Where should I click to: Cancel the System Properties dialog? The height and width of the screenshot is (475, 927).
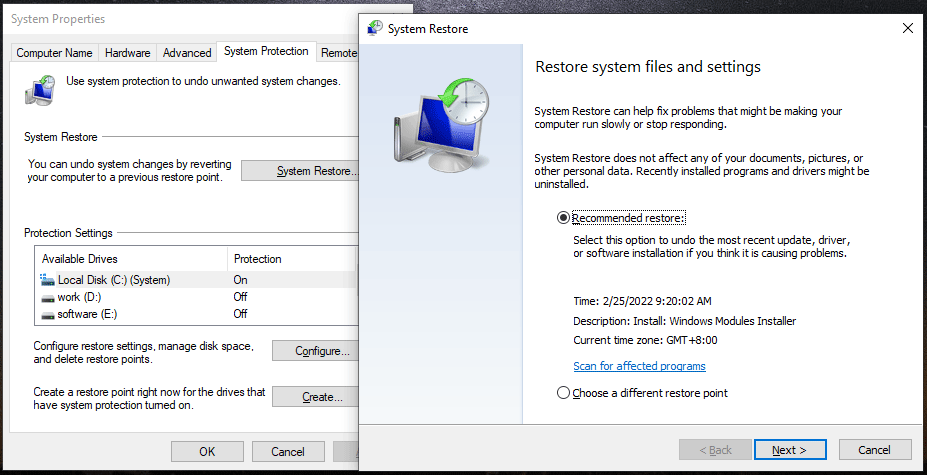click(288, 451)
